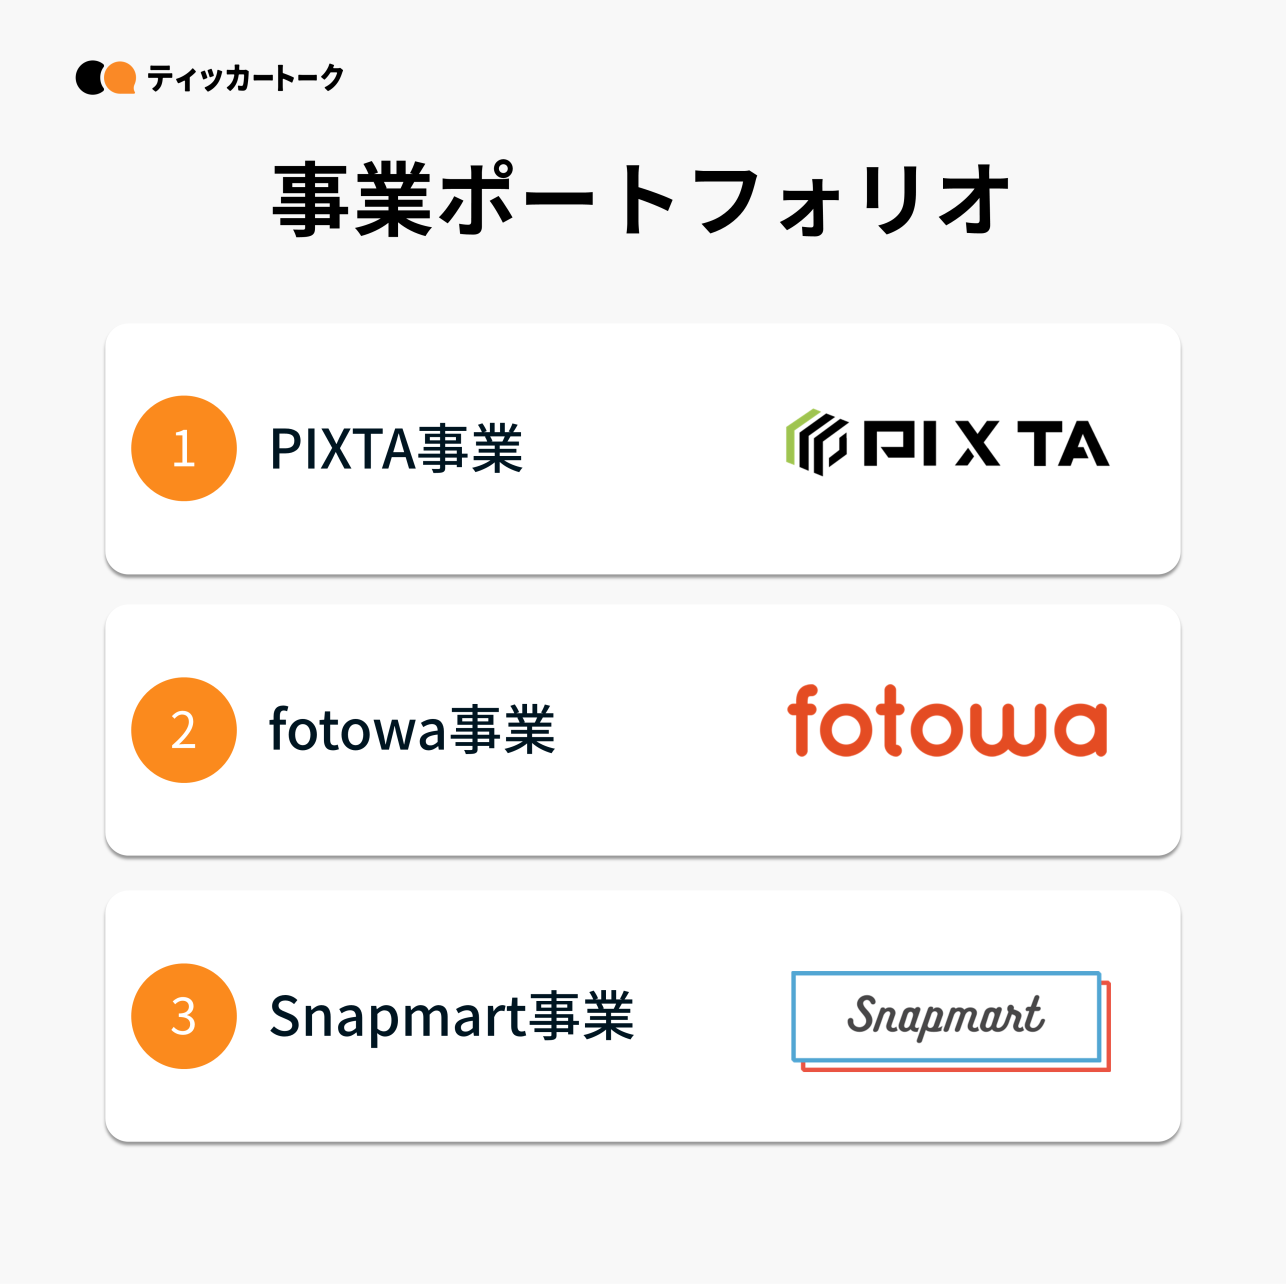Click the ティッカートーク brand name text
Viewport: 1286px width, 1286px height.
245,78
